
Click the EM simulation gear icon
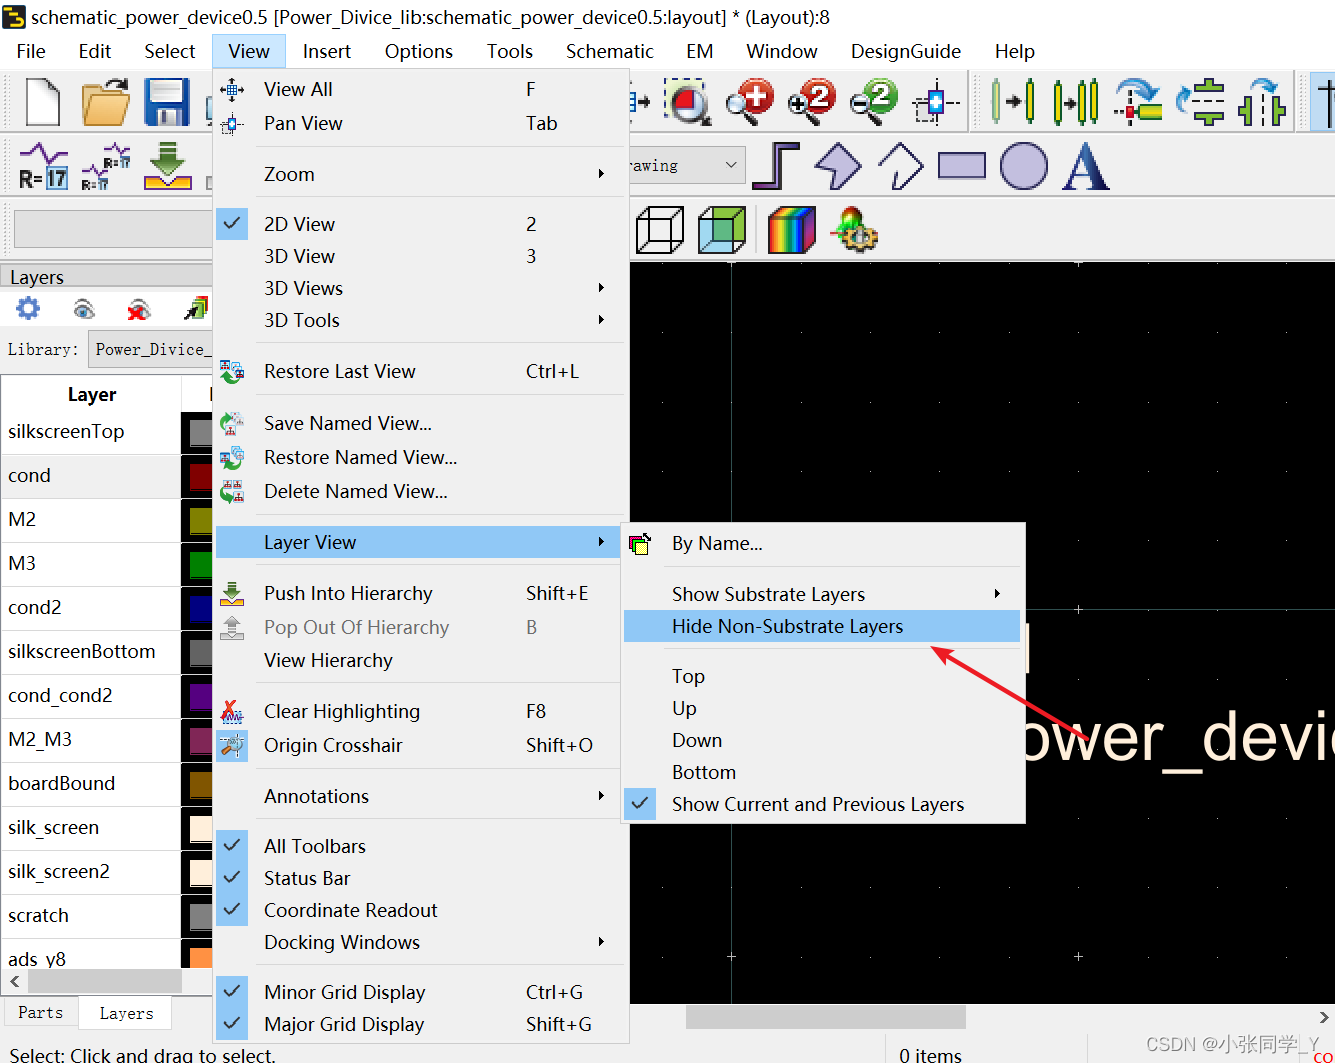click(856, 230)
